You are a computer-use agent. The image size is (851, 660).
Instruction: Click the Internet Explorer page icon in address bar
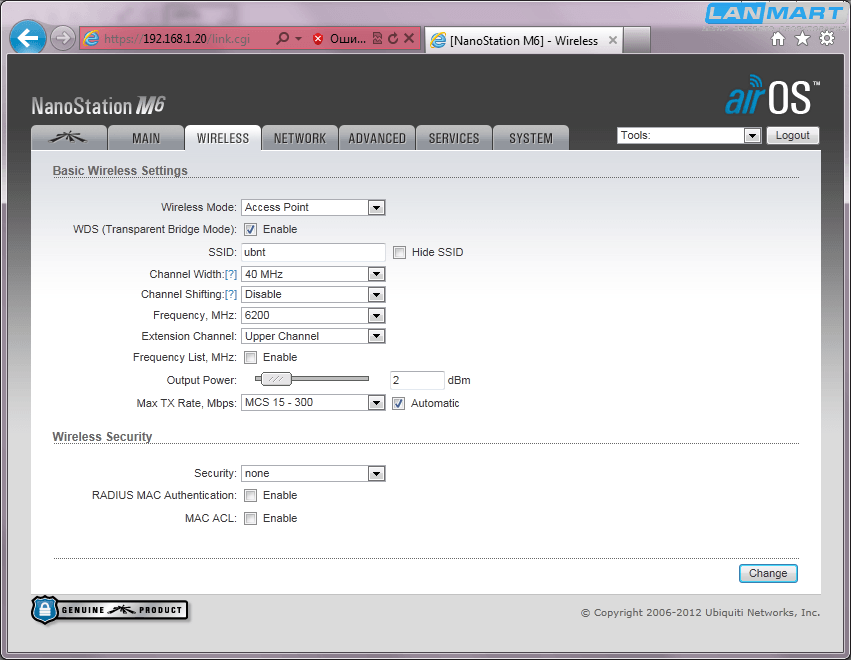[x=91, y=39]
